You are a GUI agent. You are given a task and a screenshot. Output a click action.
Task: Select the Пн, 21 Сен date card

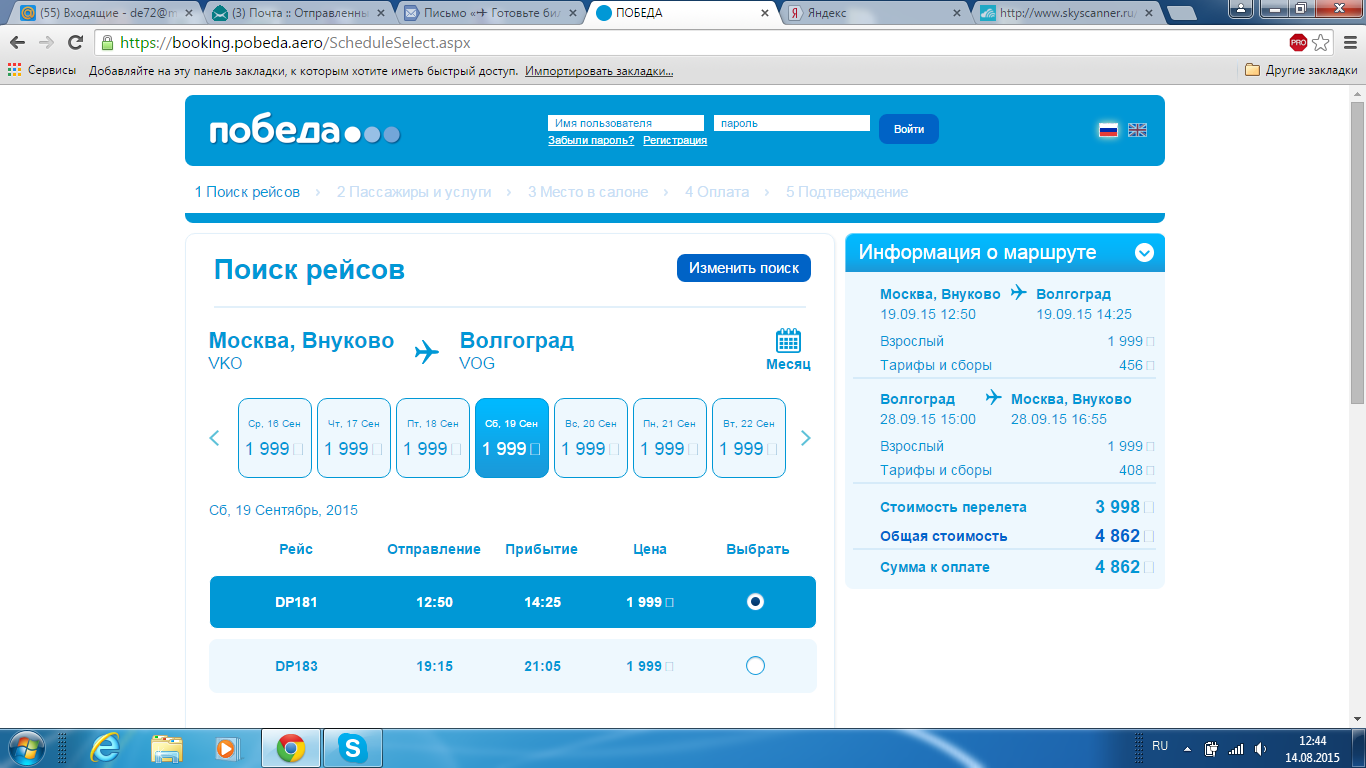point(670,438)
